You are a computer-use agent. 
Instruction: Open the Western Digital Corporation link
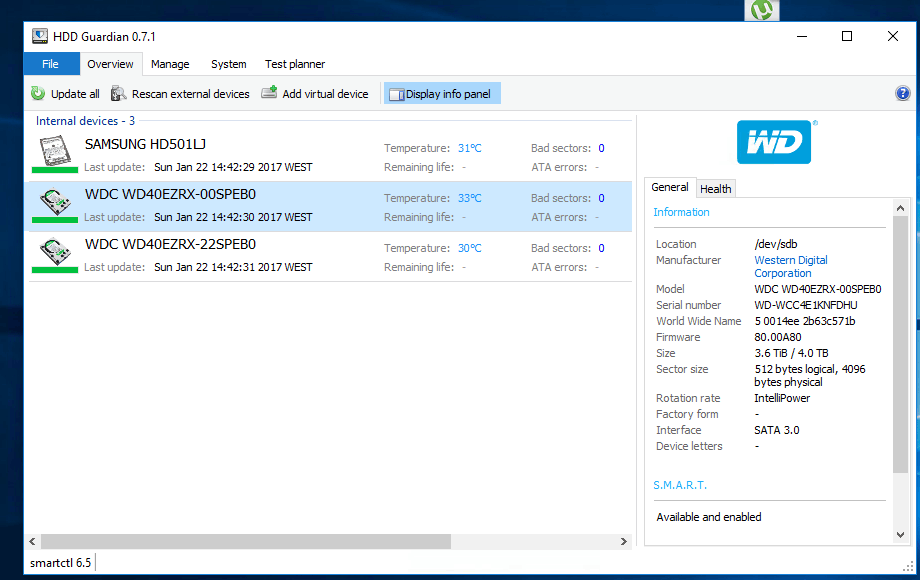[791, 266]
